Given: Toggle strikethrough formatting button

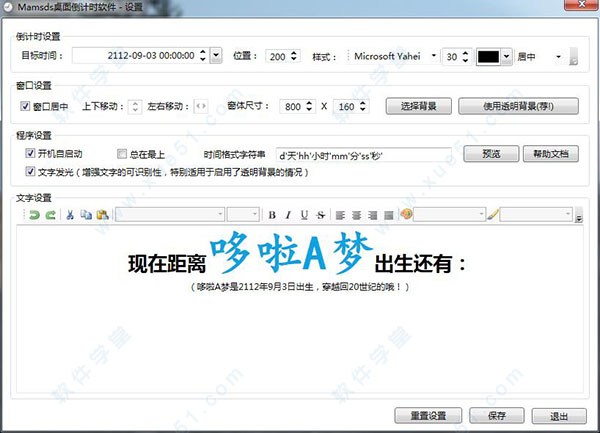Looking at the screenshot, I should pos(321,215).
